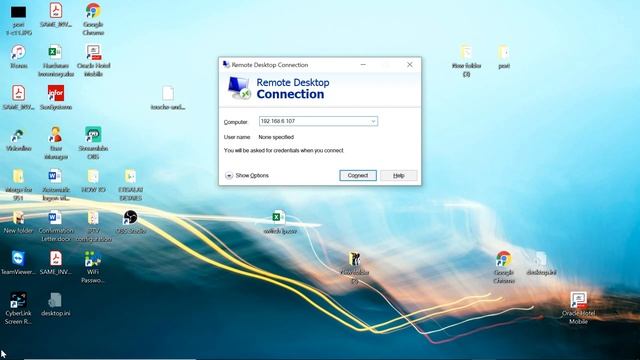Open the Computer combo box dropdown arrow
The width and height of the screenshot is (640, 360).
[373, 121]
